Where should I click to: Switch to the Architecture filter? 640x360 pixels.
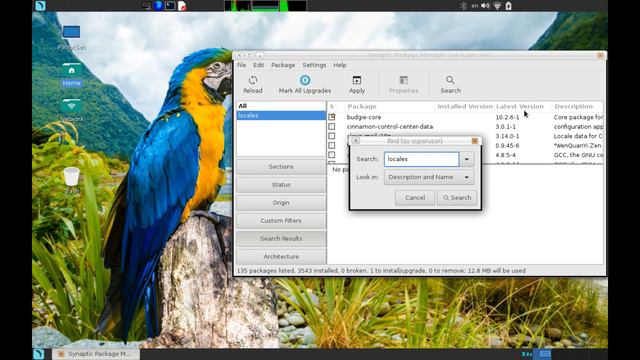281,256
